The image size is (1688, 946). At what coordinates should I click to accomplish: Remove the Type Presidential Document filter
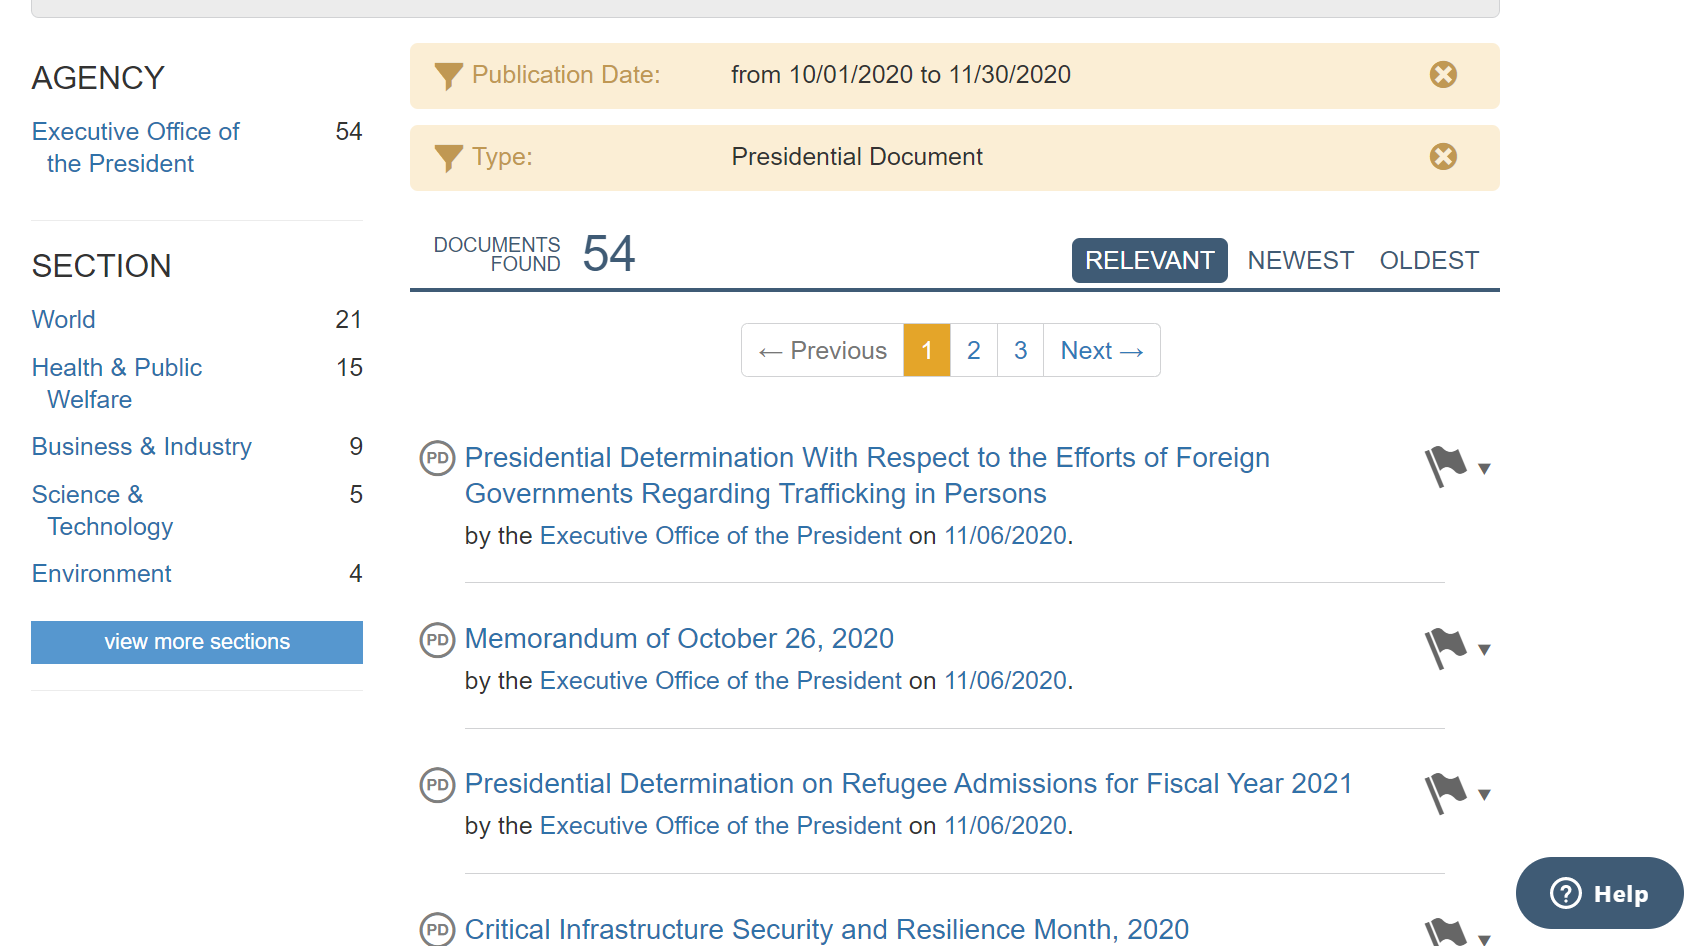(x=1443, y=157)
